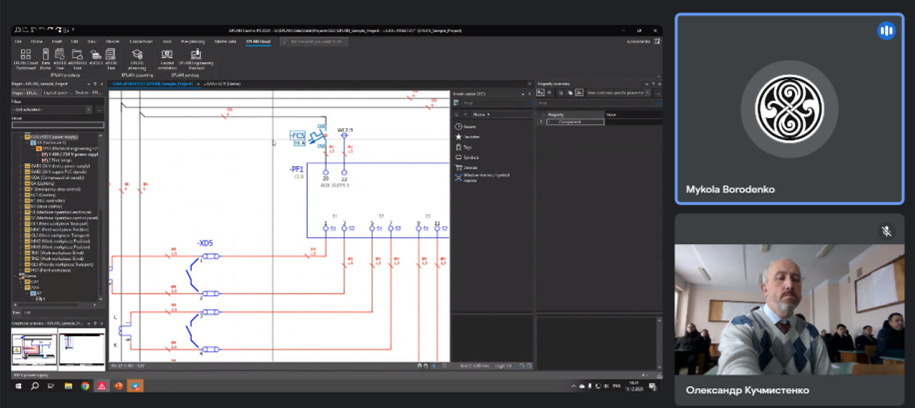Open Windows taskbar search
The width and height of the screenshot is (915, 408).
click(34, 386)
